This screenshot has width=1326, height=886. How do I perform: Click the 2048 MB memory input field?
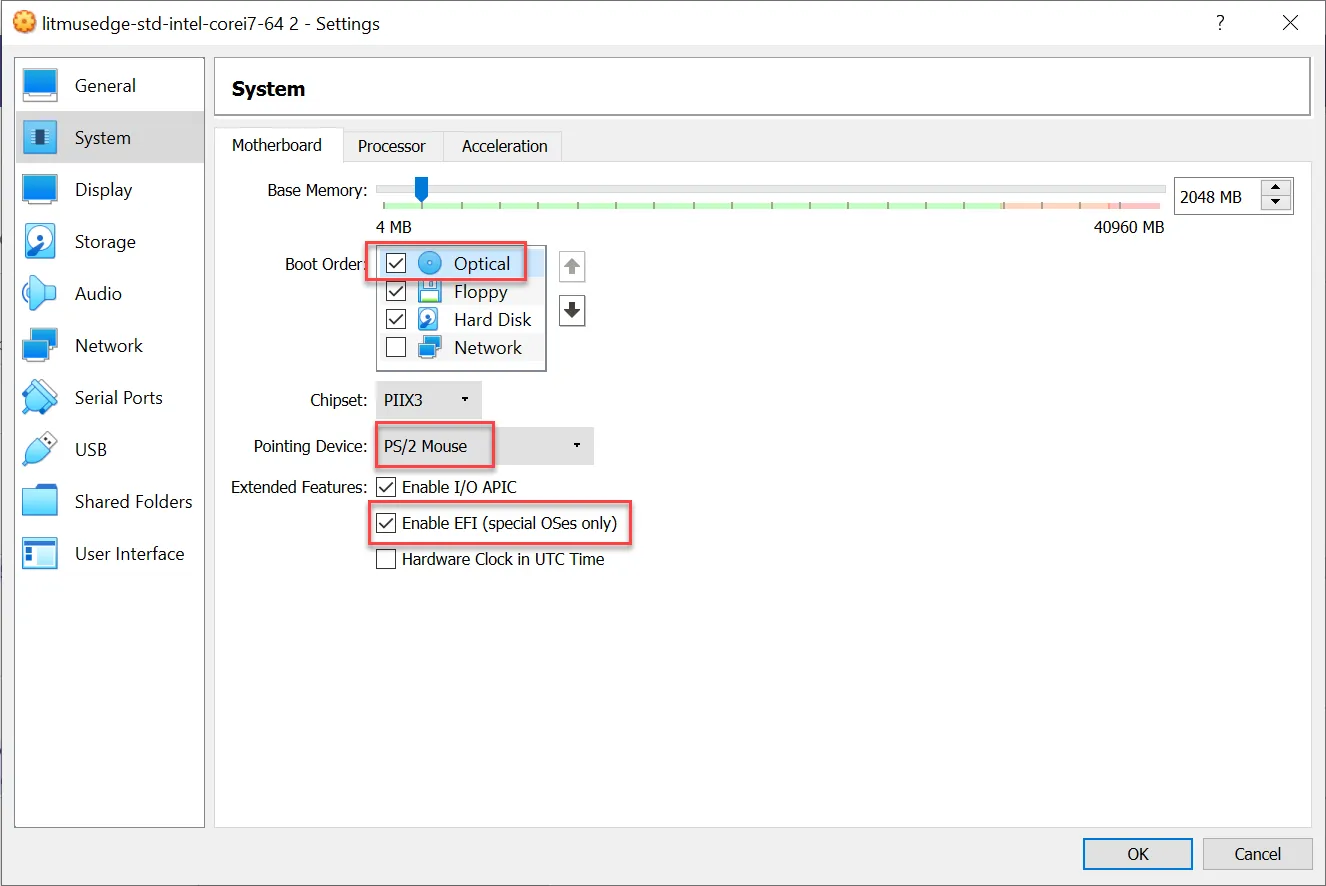coord(1217,197)
